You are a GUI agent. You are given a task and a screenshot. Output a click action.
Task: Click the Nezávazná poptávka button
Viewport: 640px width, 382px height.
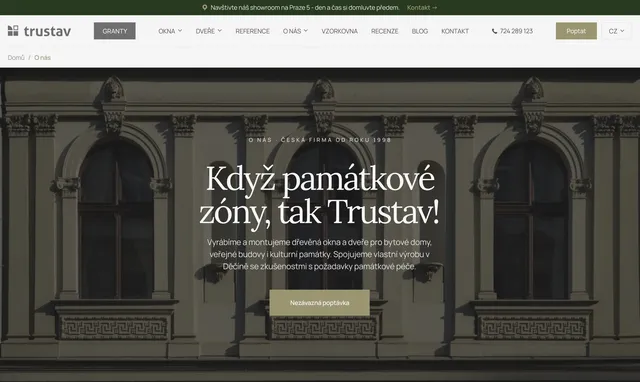pos(319,303)
